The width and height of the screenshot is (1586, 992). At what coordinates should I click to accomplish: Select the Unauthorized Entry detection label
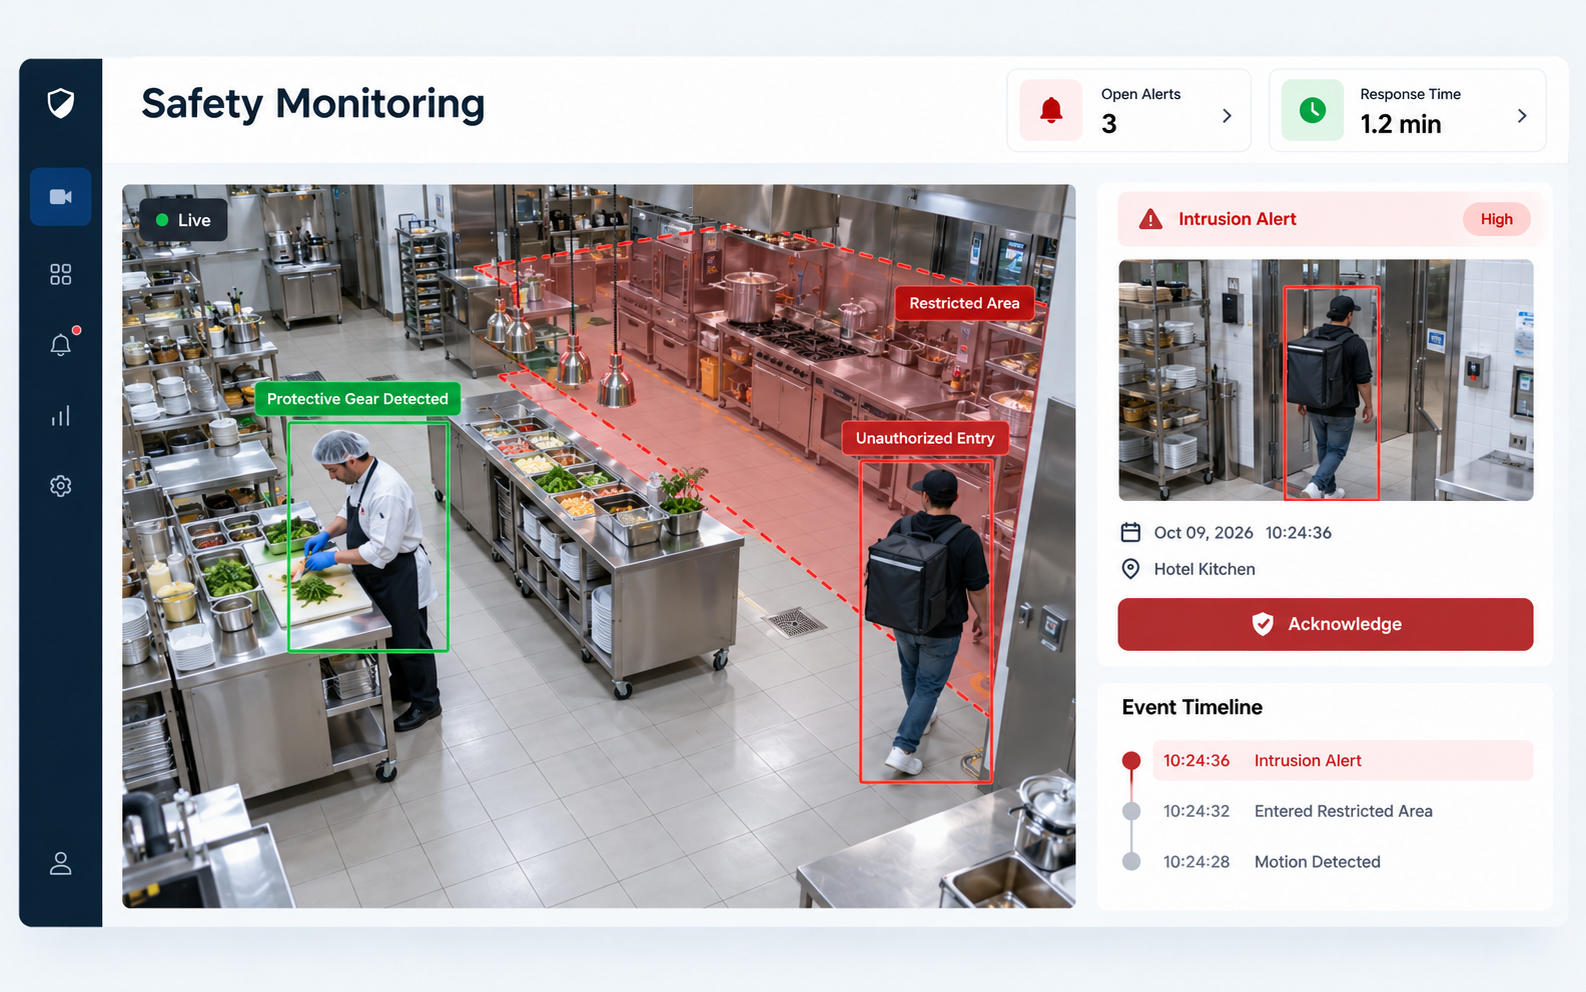click(x=925, y=438)
